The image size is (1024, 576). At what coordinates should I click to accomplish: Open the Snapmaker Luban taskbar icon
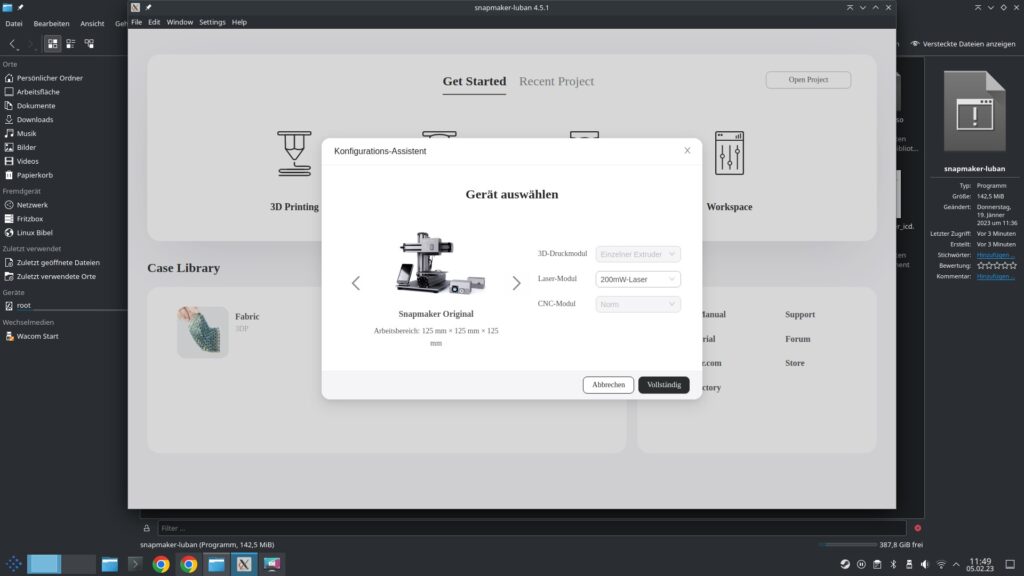point(244,564)
